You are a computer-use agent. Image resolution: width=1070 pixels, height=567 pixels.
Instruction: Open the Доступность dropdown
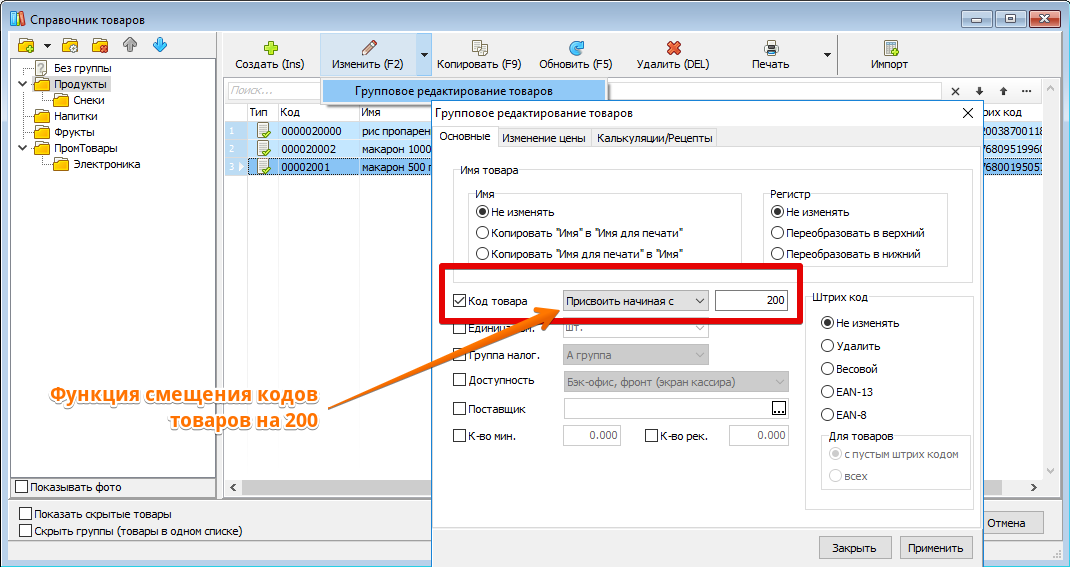tap(676, 382)
